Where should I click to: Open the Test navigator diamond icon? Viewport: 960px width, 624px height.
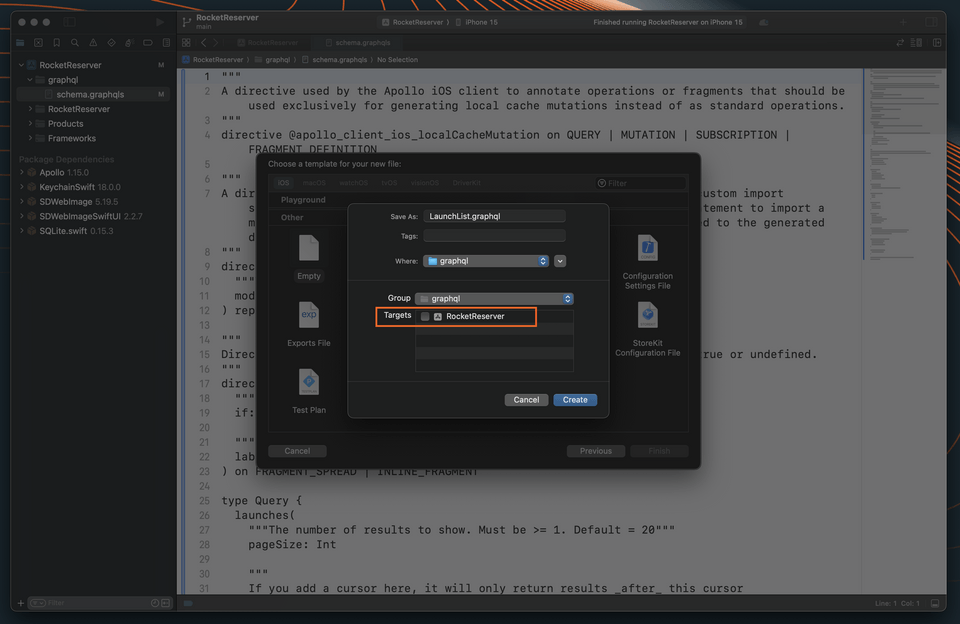click(111, 43)
